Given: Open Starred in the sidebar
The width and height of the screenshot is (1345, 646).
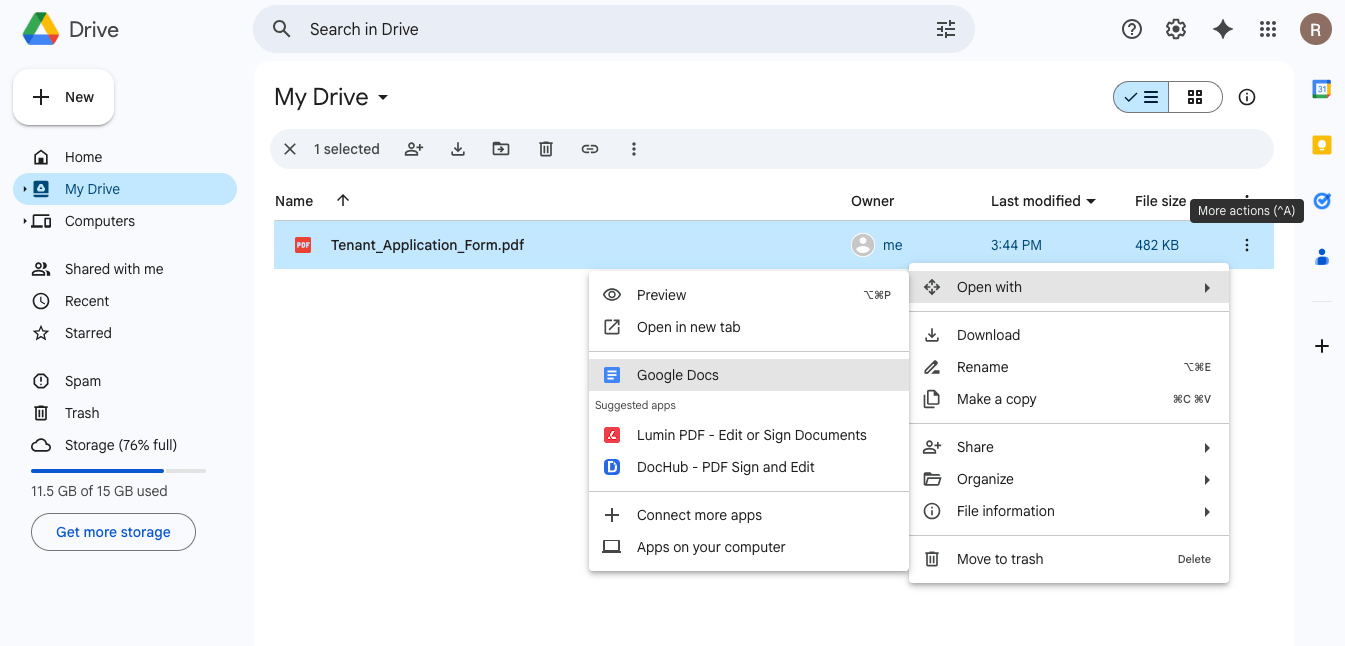Looking at the screenshot, I should pyautogui.click(x=125, y=333).
